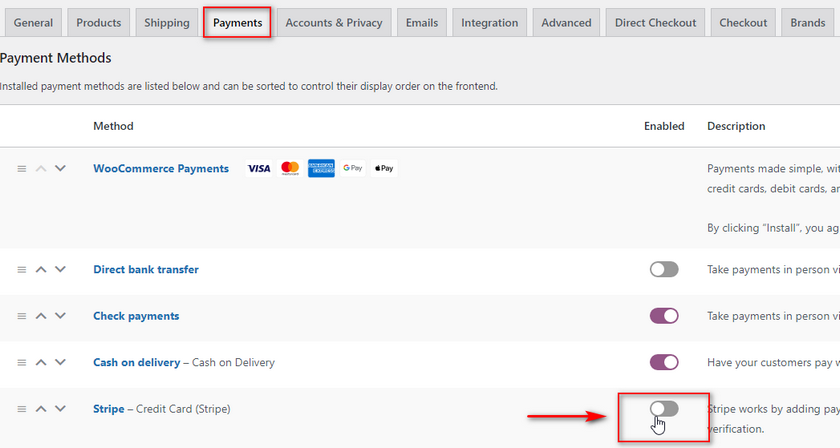This screenshot has width=840, height=448.
Task: Grab the Stripe drag handle
Action: (21, 409)
